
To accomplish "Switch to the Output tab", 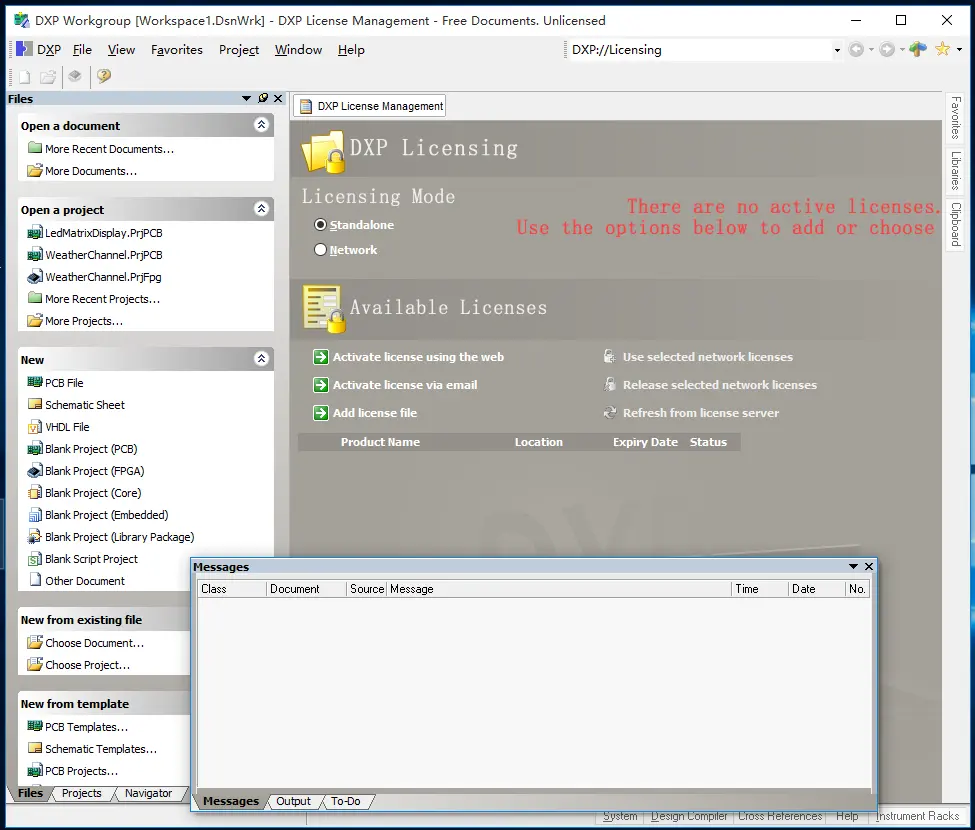I will [x=293, y=801].
